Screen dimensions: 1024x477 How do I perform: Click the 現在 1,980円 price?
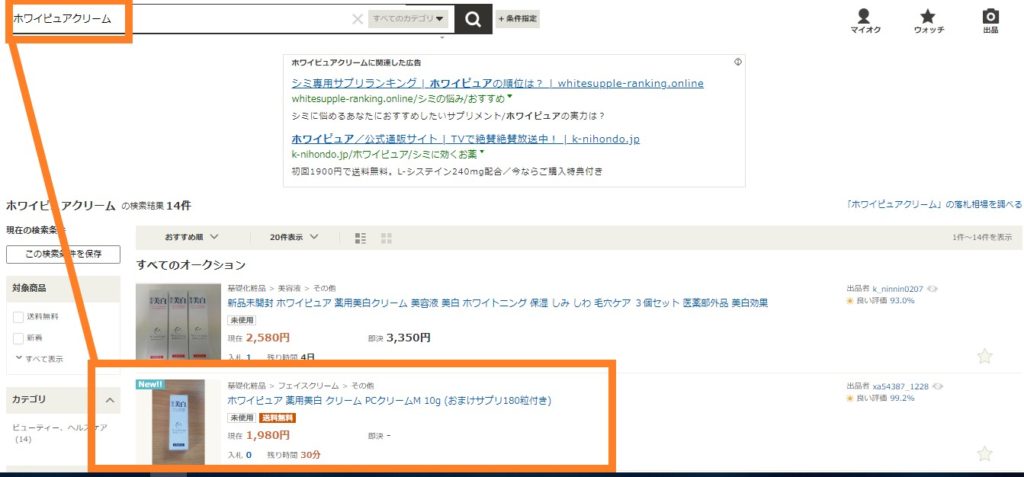(259, 435)
